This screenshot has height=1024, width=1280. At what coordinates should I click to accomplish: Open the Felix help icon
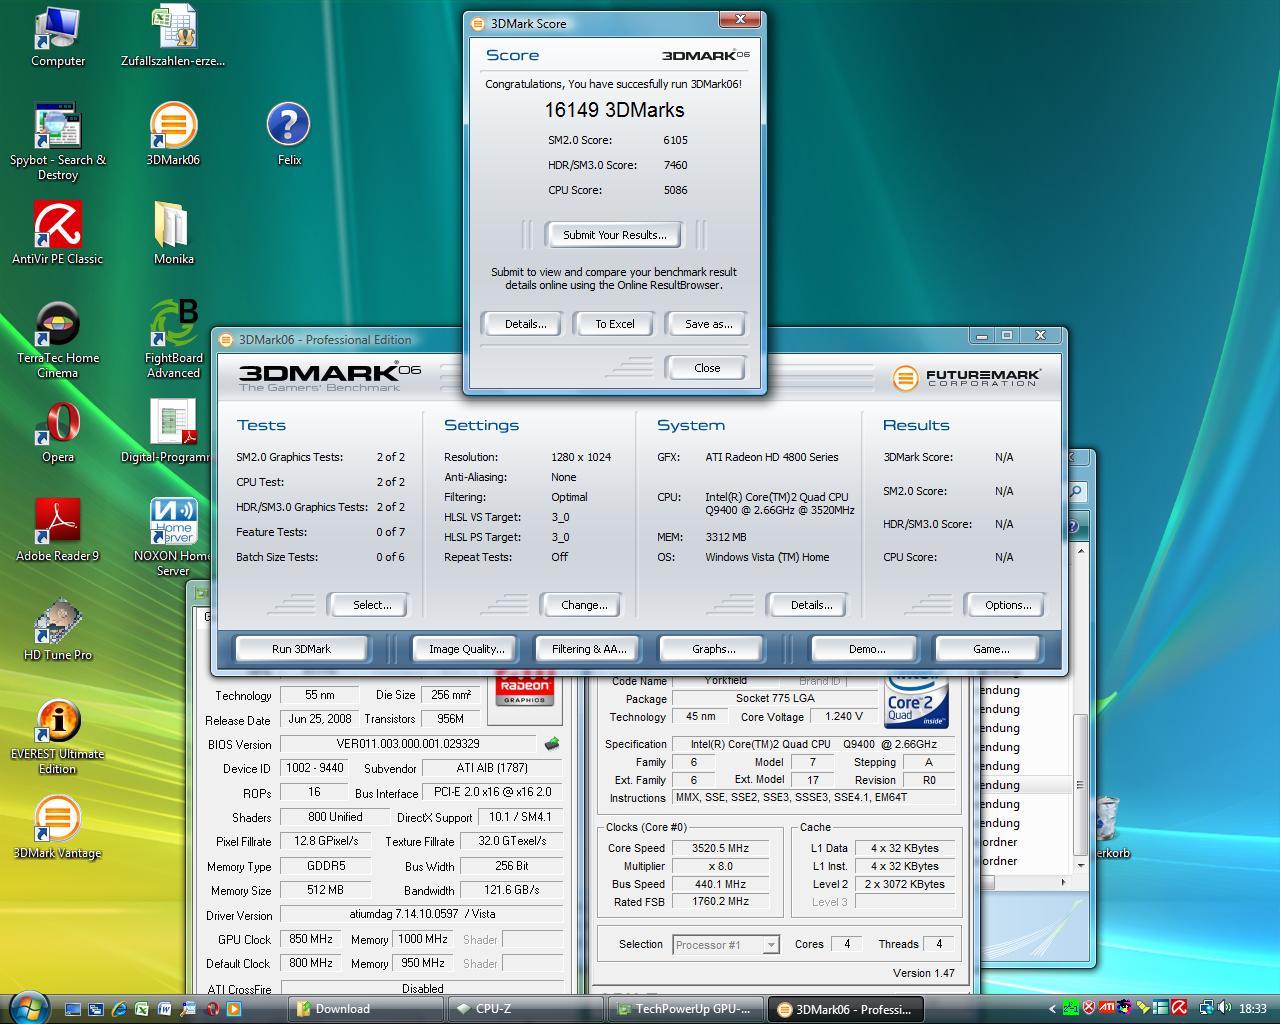[289, 134]
